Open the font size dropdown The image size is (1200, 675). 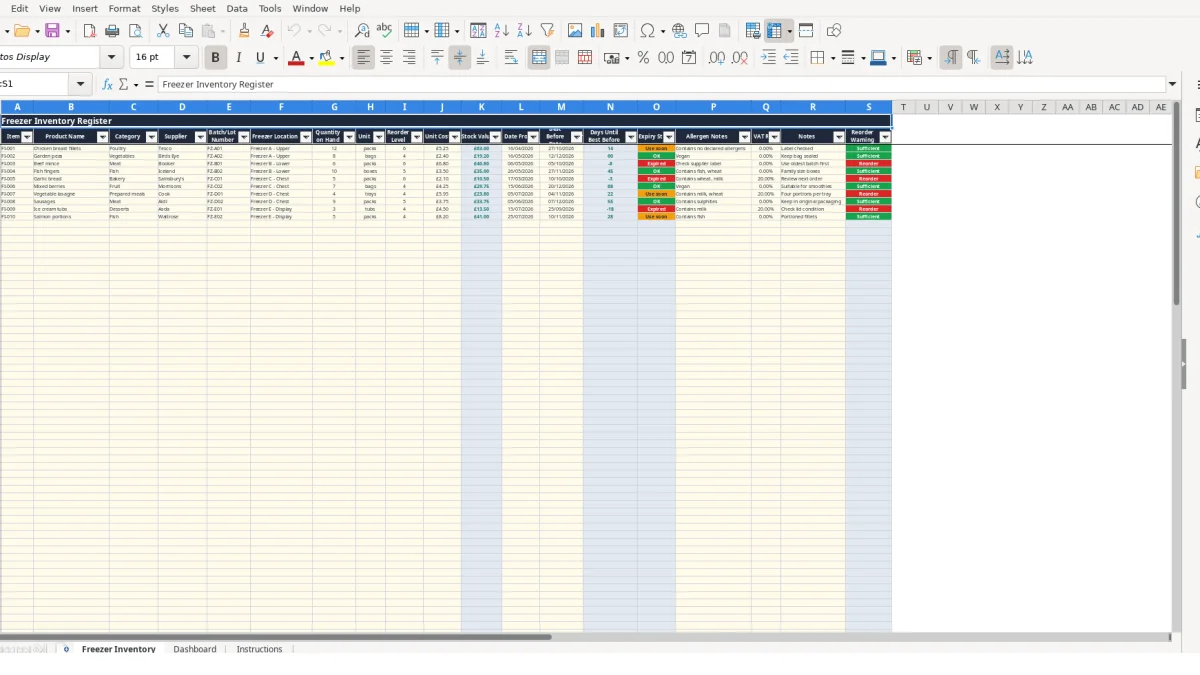click(x=187, y=58)
